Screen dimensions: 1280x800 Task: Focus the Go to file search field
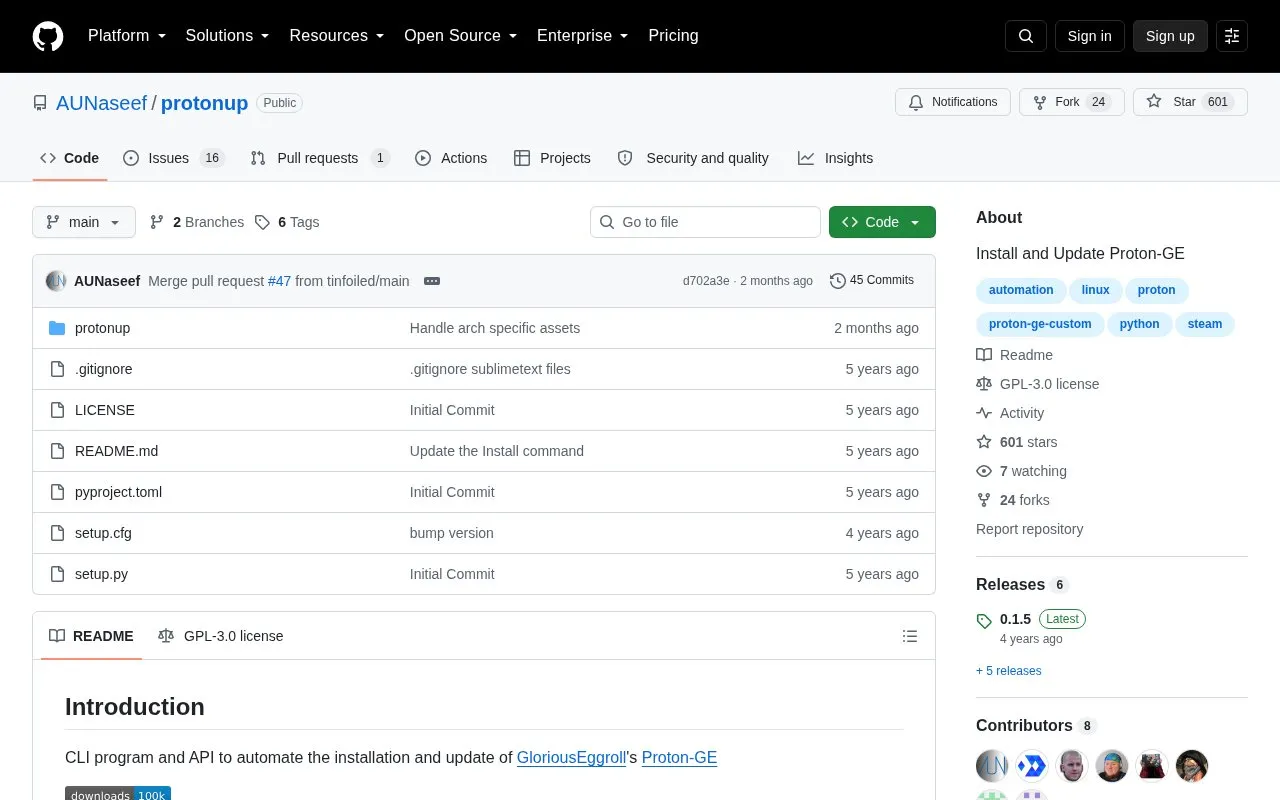tap(705, 222)
